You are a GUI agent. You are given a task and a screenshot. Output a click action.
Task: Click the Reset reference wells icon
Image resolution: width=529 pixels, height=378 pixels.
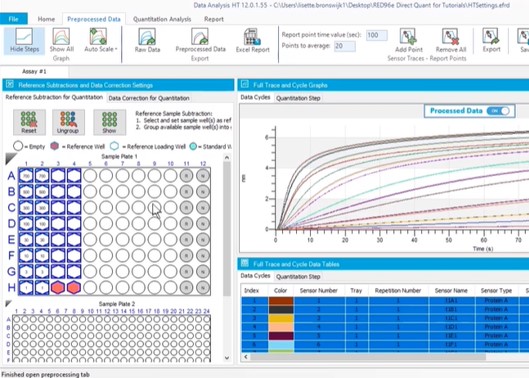[29, 122]
